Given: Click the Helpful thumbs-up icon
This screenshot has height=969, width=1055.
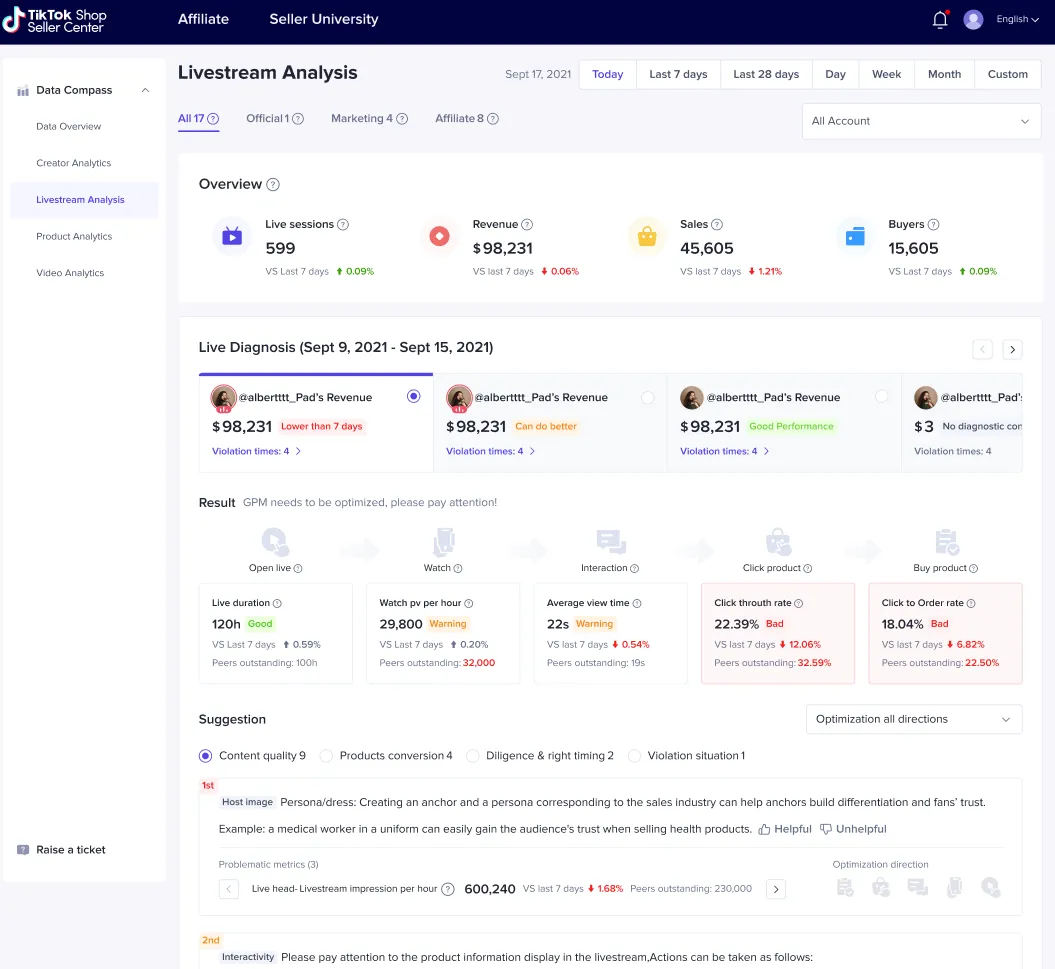Looking at the screenshot, I should click(x=764, y=829).
